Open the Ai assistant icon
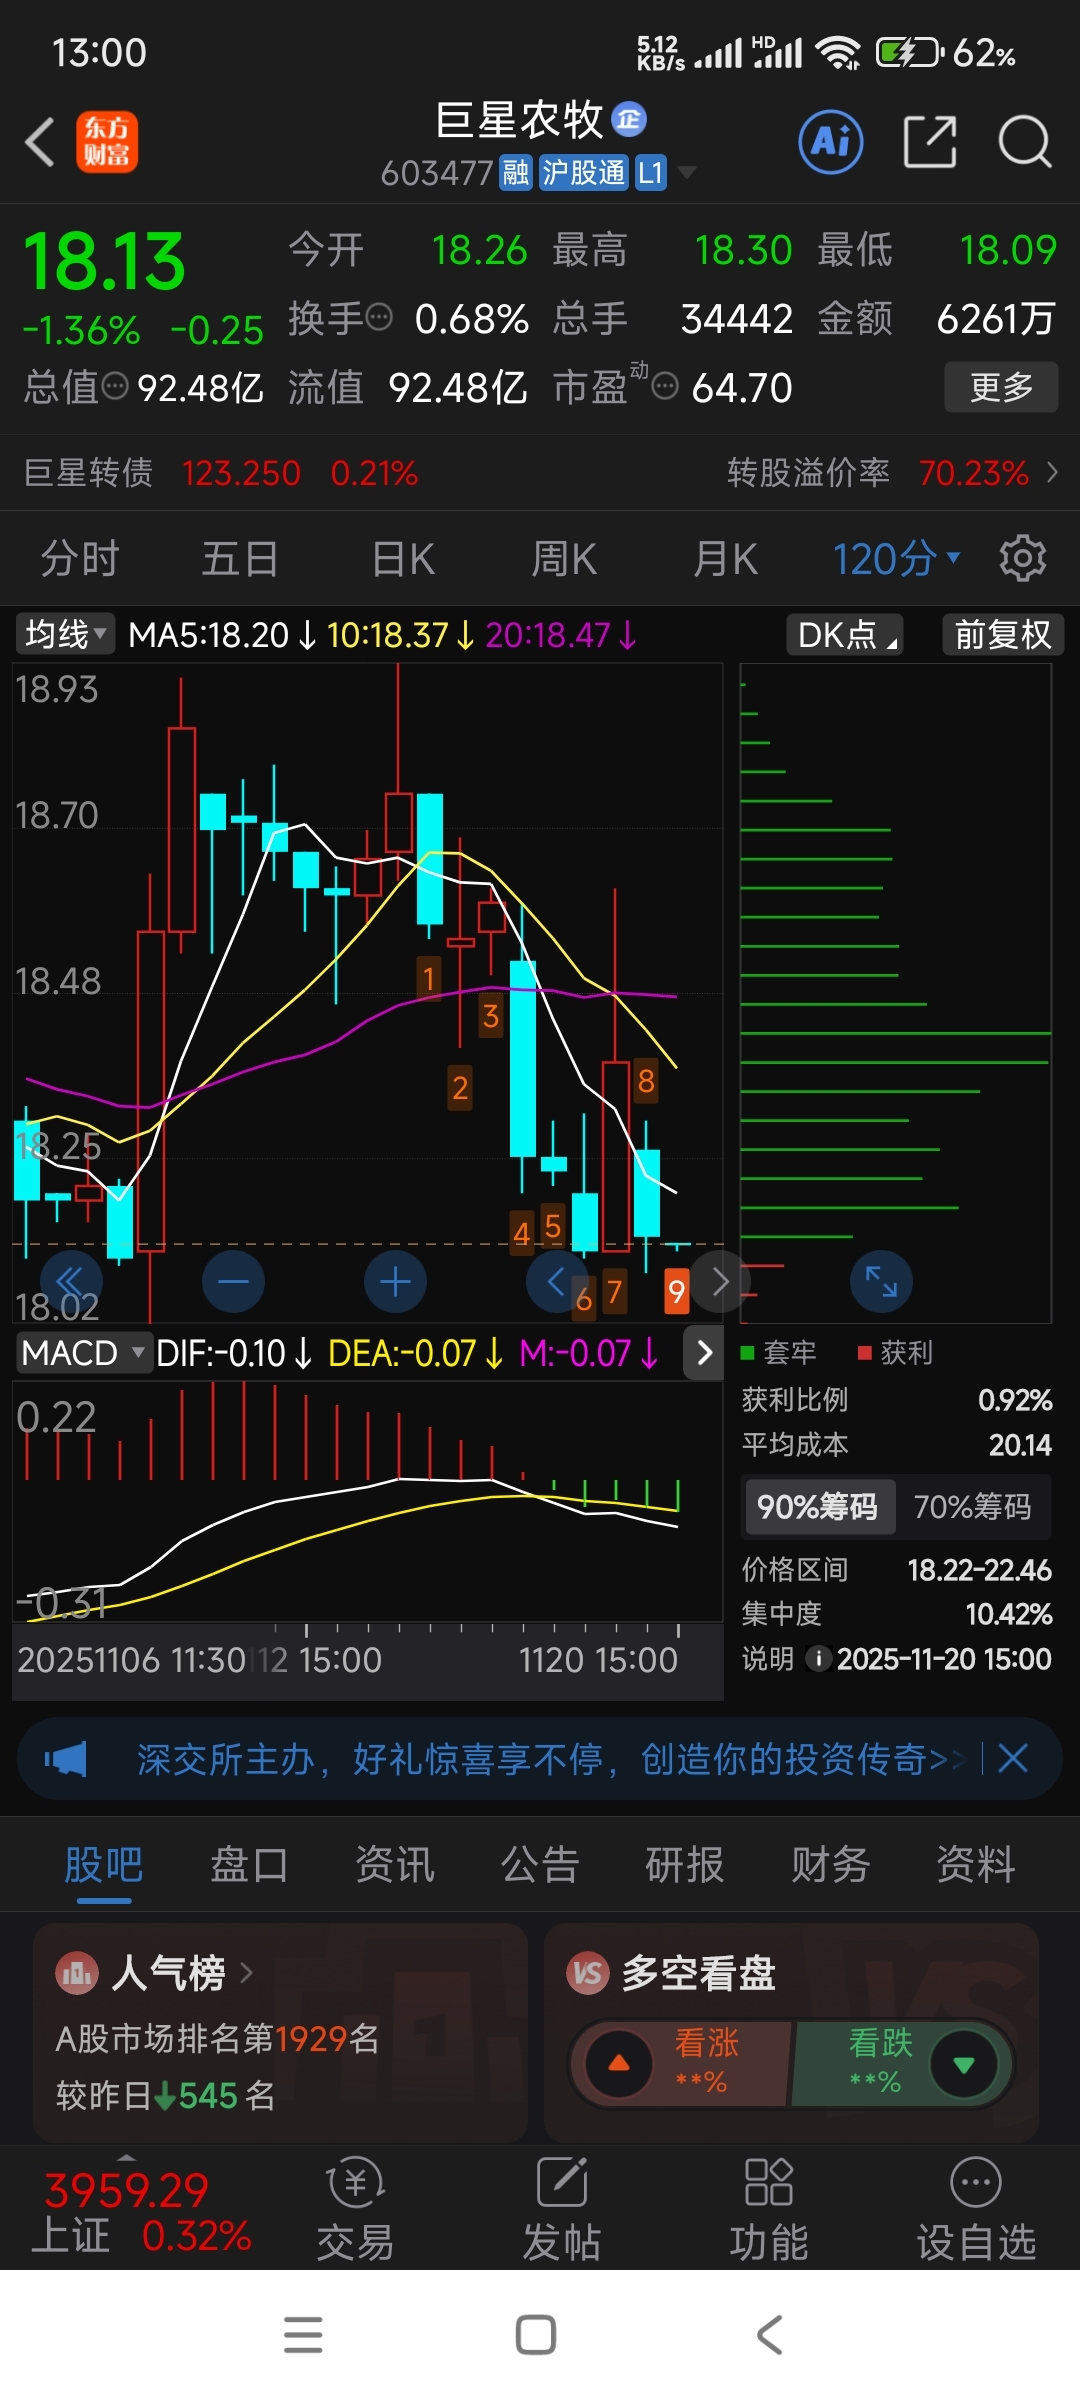Image resolution: width=1080 pixels, height=2400 pixels. point(831,141)
